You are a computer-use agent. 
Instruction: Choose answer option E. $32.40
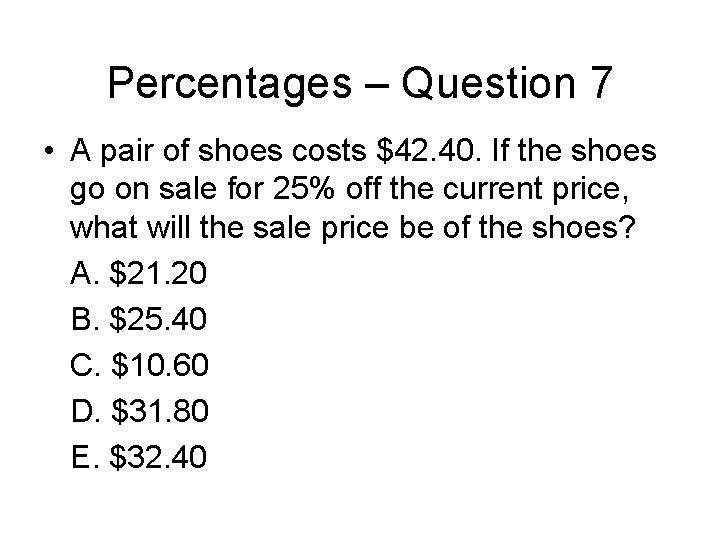[139, 456]
